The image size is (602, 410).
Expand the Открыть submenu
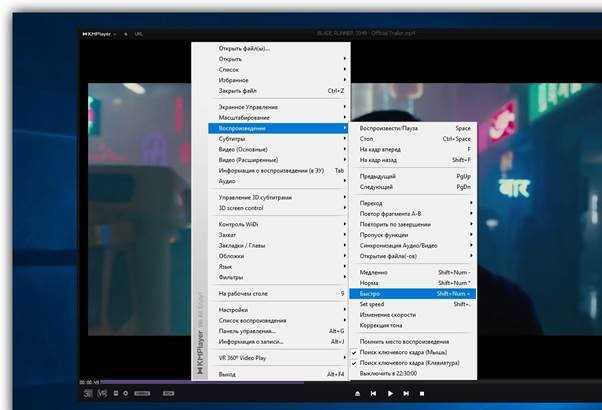(x=278, y=59)
